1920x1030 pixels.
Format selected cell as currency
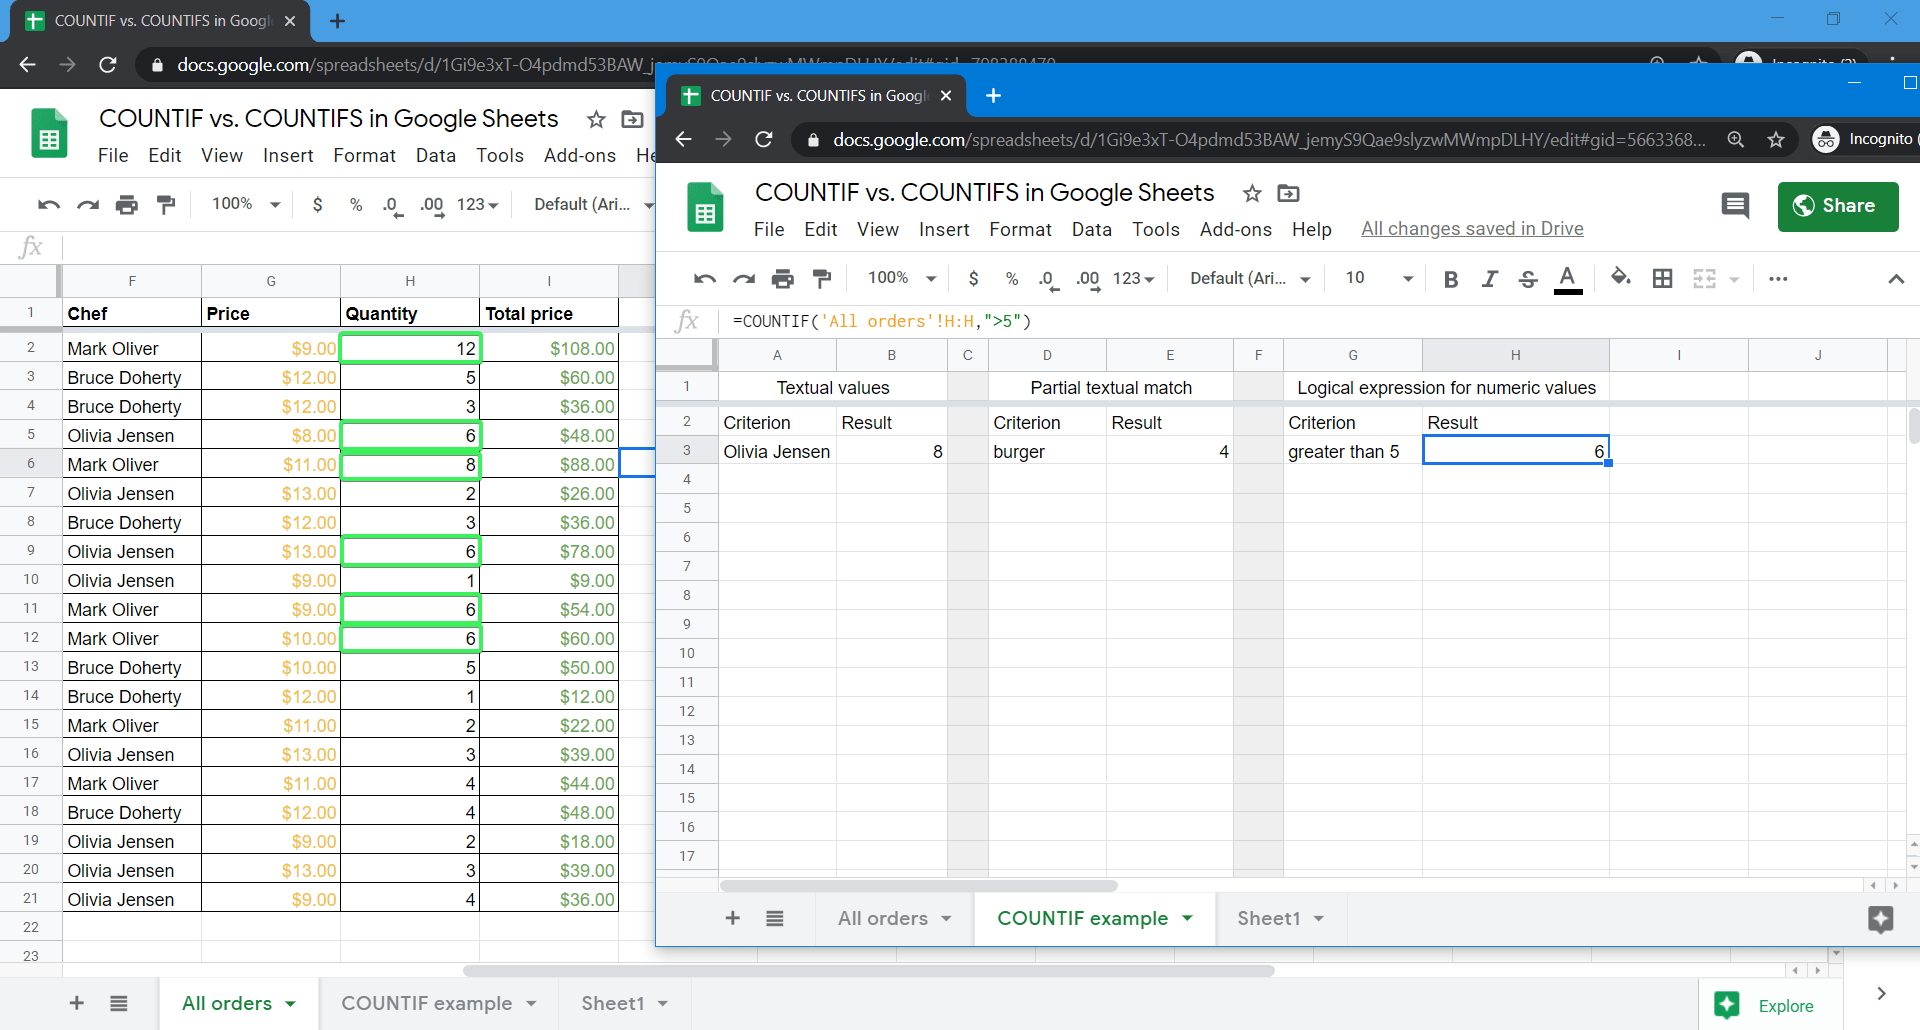(x=974, y=279)
